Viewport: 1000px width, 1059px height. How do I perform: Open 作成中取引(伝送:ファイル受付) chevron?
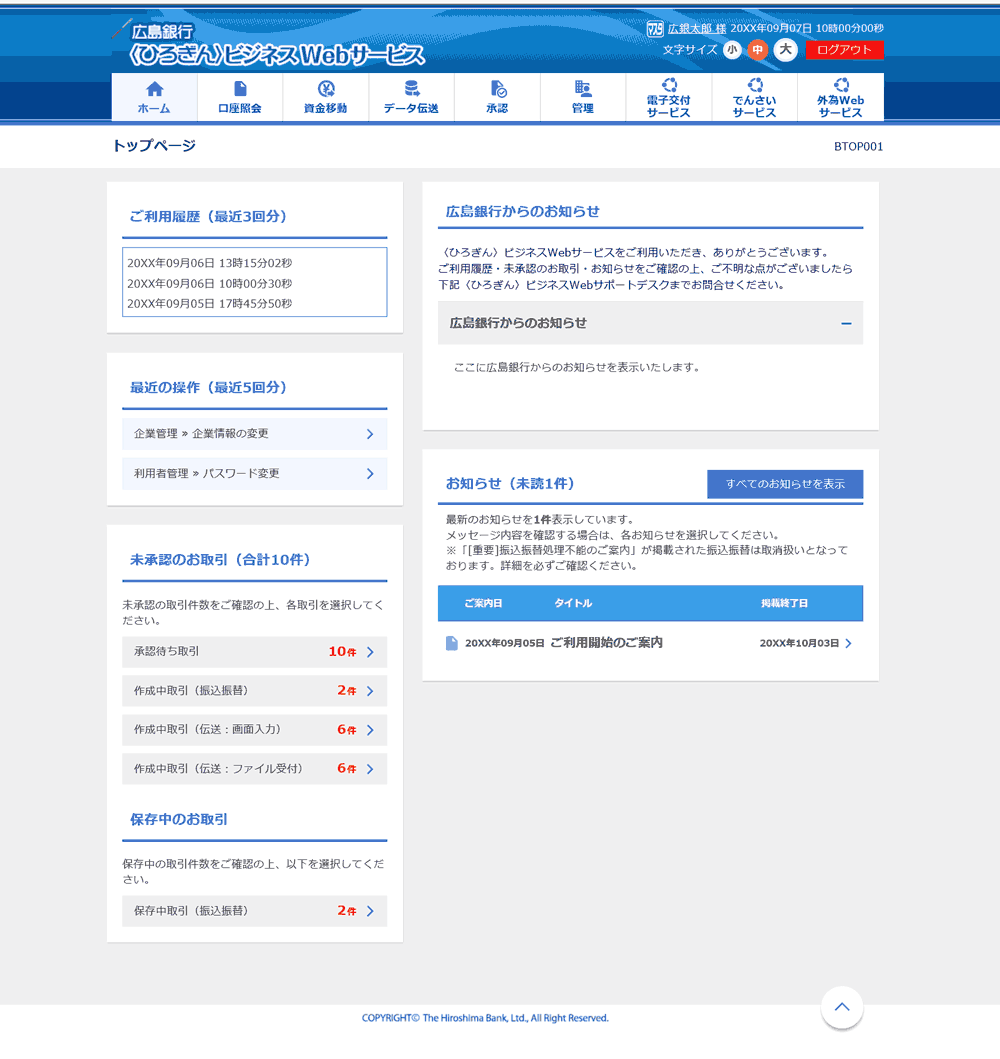tap(370, 769)
